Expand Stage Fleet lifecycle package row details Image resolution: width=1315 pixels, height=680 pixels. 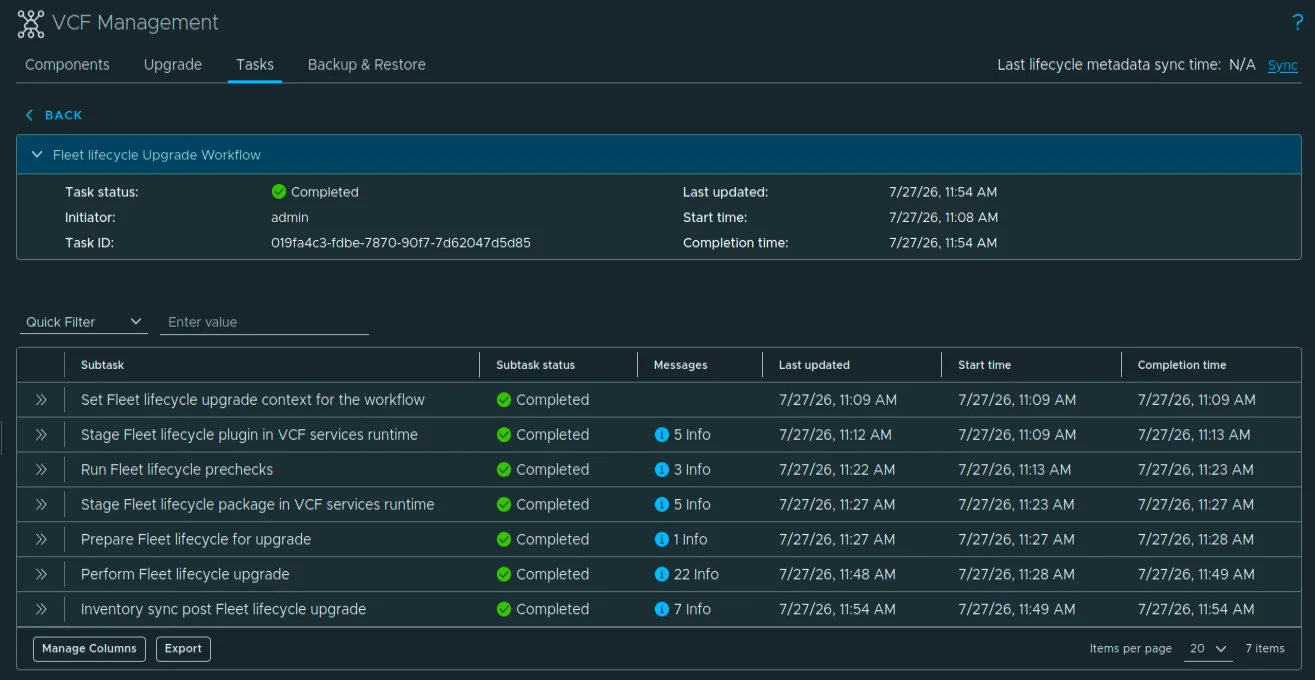pyautogui.click(x=41, y=505)
